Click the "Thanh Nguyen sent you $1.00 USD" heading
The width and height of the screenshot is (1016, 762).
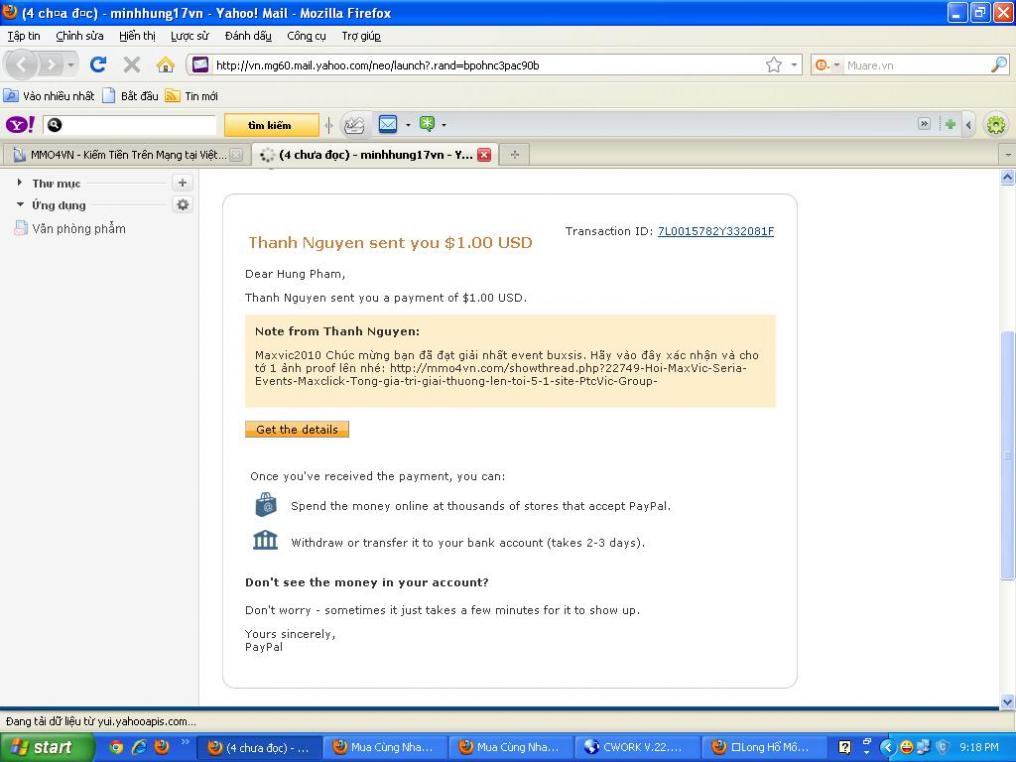390,242
